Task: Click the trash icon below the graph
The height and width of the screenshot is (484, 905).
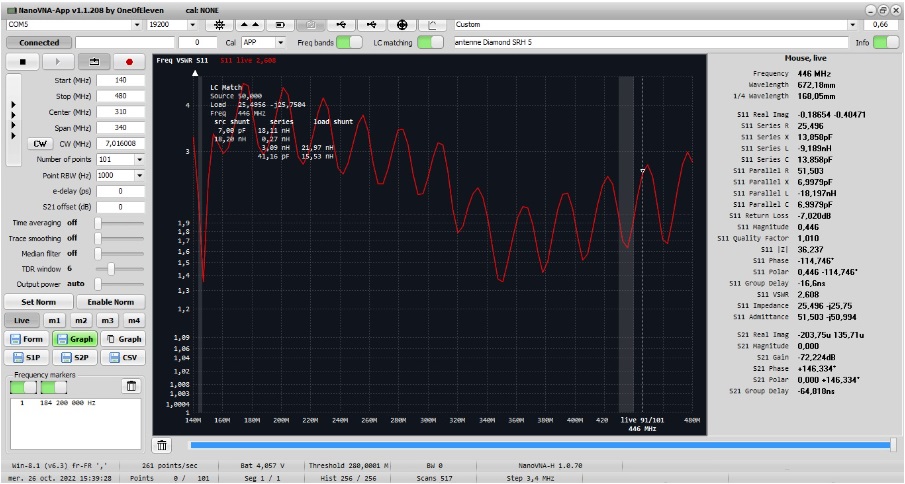Action: pos(164,444)
